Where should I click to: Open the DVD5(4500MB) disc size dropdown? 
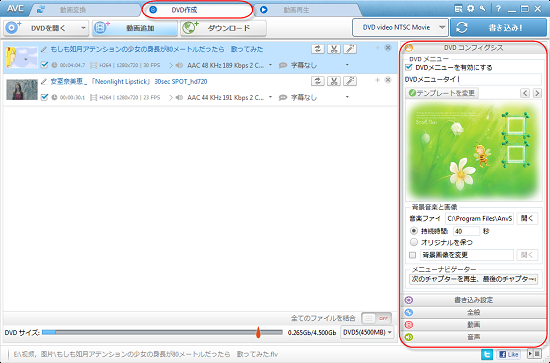click(367, 332)
